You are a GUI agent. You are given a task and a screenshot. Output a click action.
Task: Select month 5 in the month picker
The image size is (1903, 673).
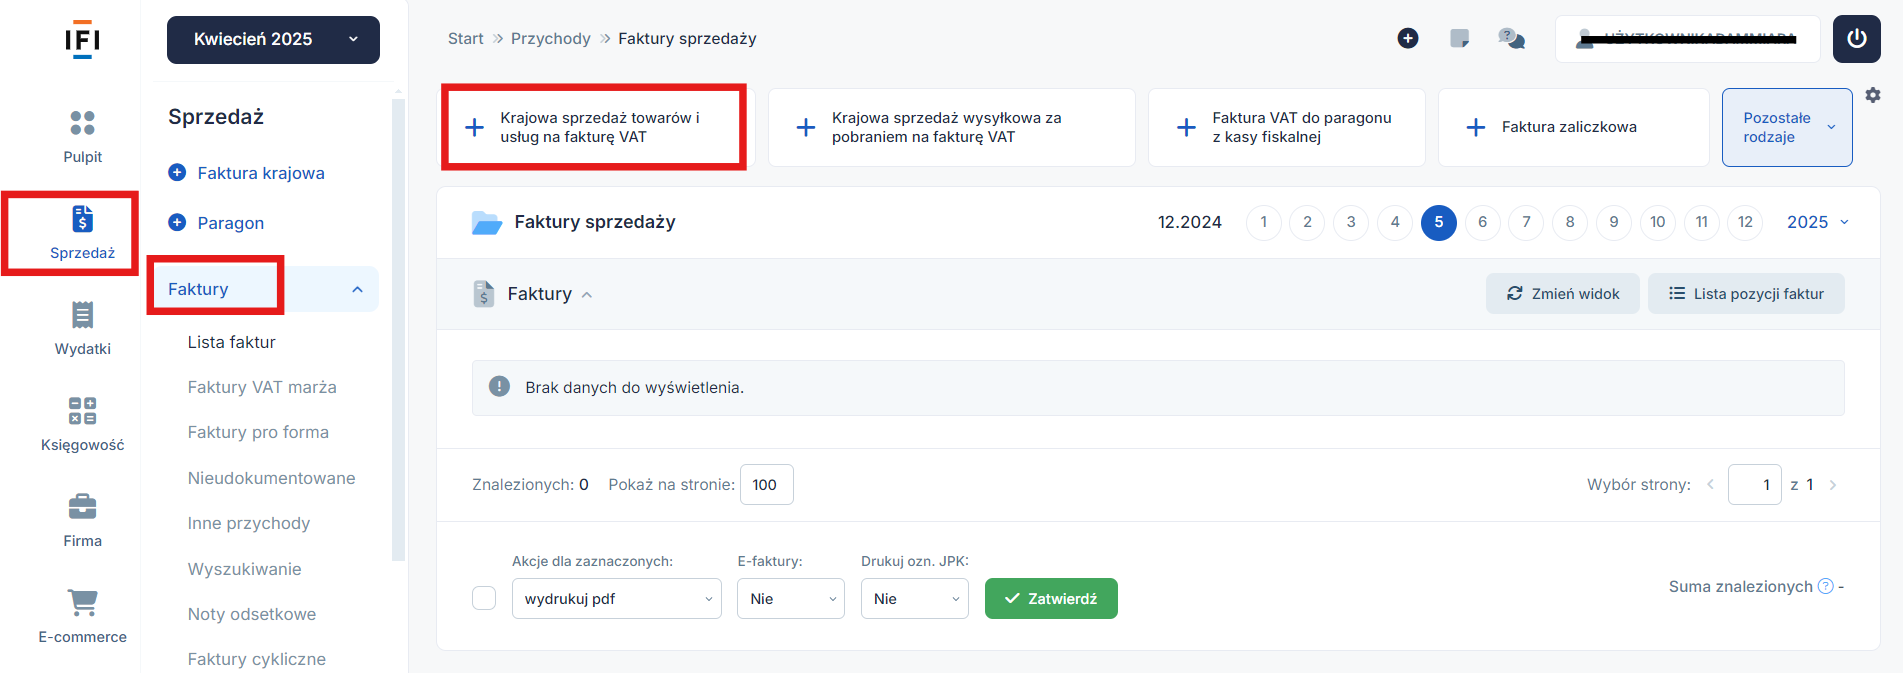pos(1439,222)
